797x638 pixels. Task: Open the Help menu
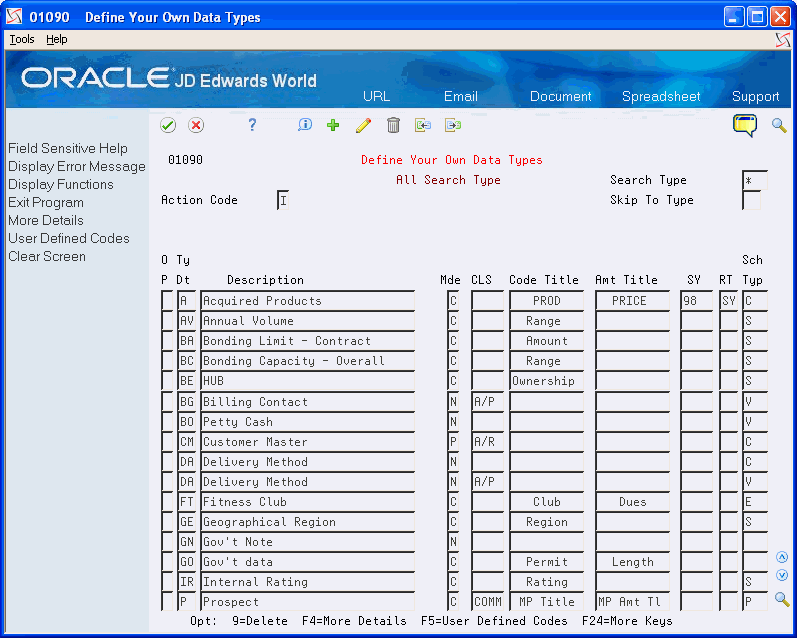pyautogui.click(x=56, y=39)
